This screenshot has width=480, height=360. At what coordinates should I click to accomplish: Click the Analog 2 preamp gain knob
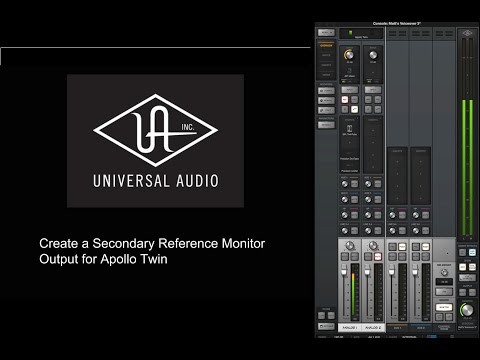tap(373, 54)
